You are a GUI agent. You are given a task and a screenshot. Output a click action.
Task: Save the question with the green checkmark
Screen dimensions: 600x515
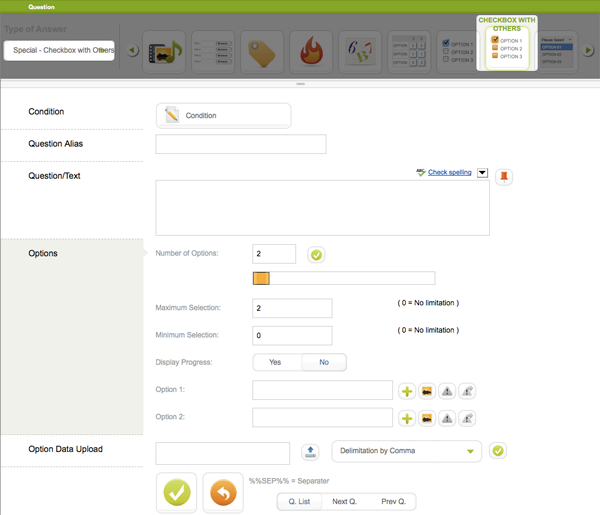177,493
